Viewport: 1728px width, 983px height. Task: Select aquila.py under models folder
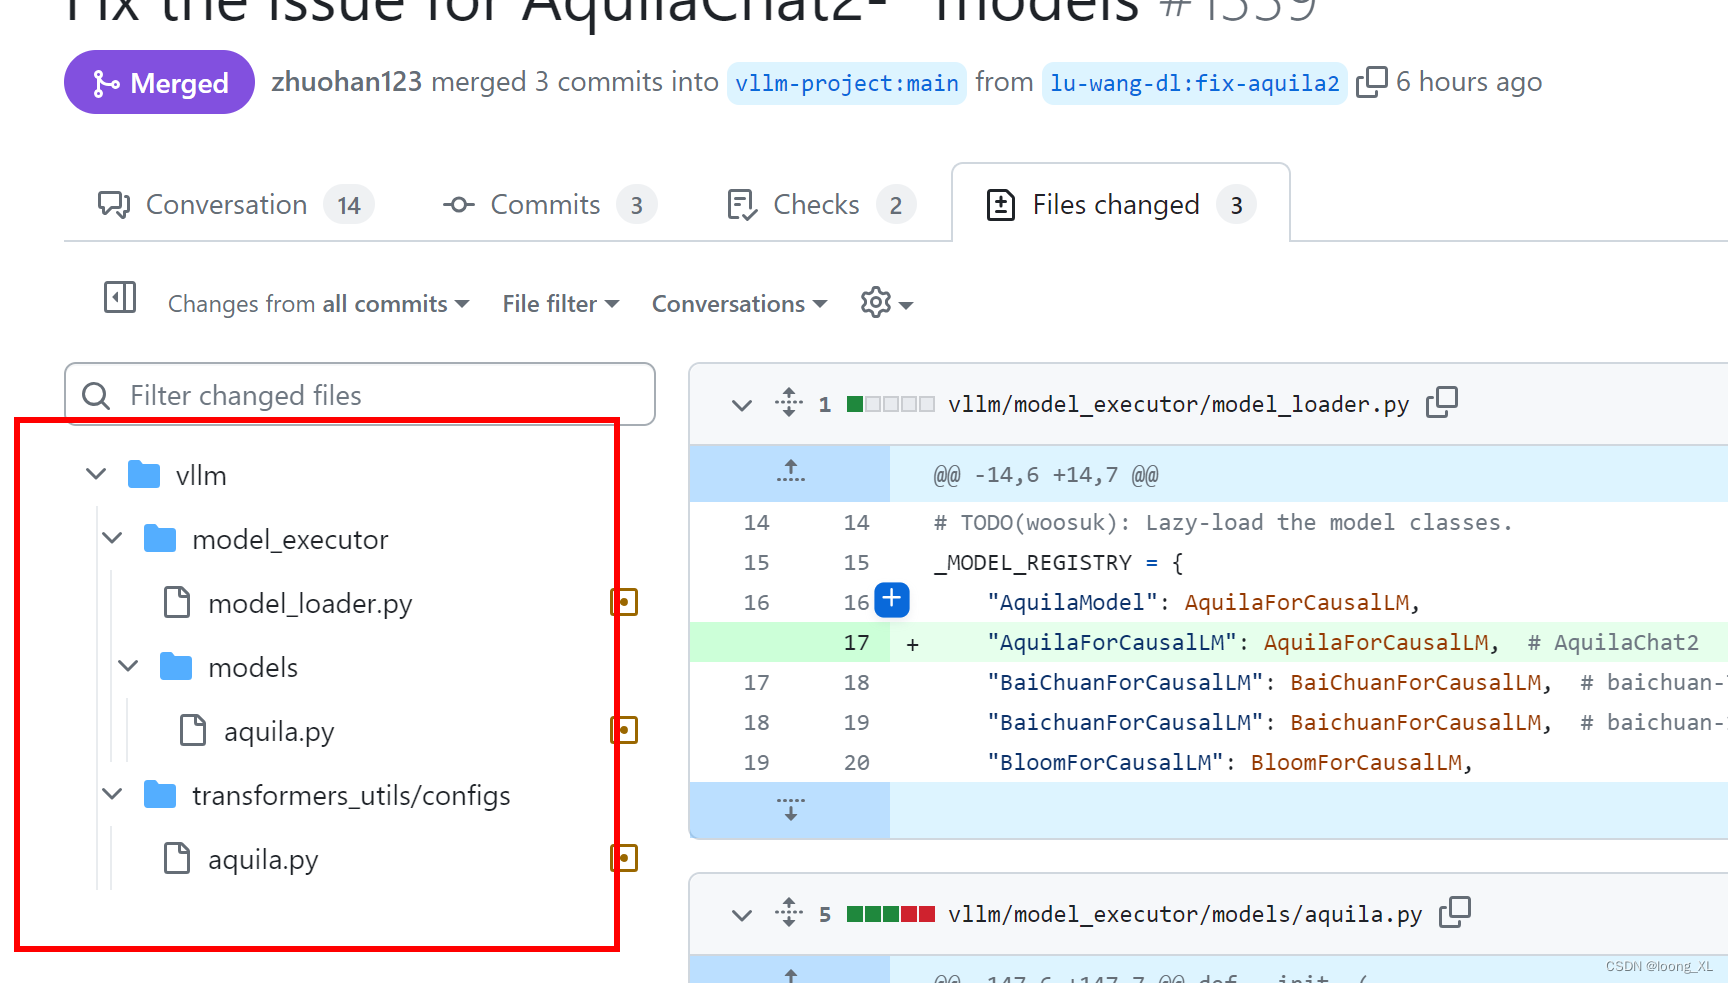pyautogui.click(x=279, y=731)
